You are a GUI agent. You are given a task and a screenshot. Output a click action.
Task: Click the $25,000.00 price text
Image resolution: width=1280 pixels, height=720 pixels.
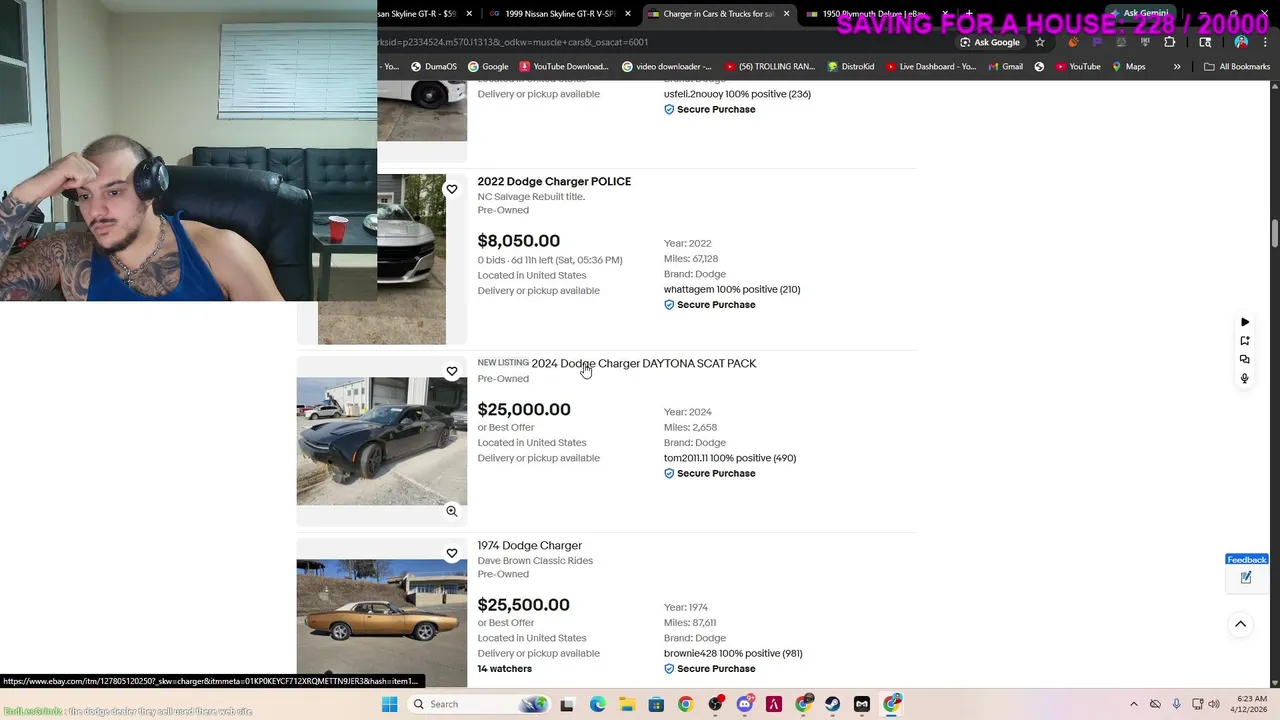(524, 410)
